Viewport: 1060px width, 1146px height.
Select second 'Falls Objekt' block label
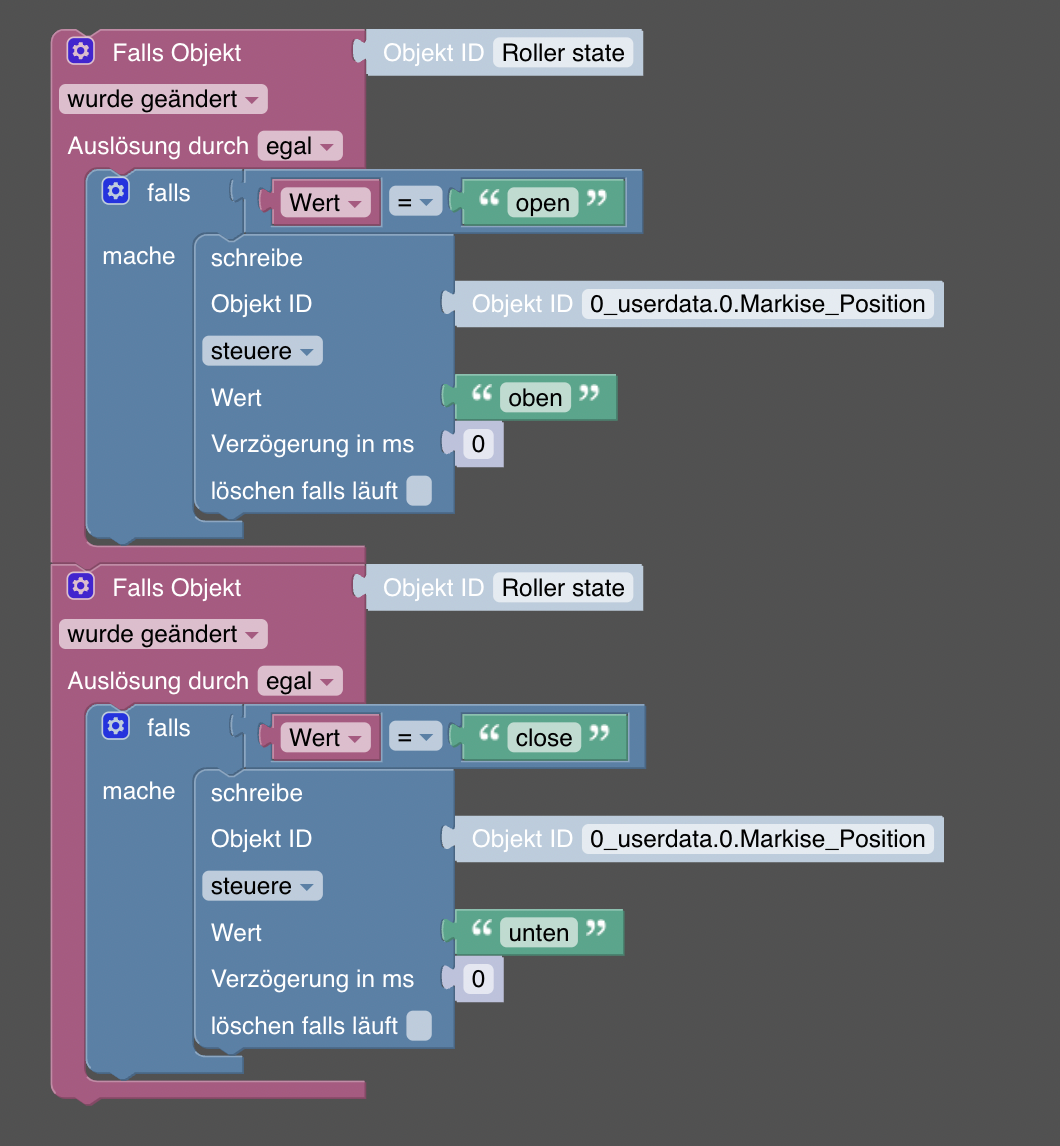[176, 588]
